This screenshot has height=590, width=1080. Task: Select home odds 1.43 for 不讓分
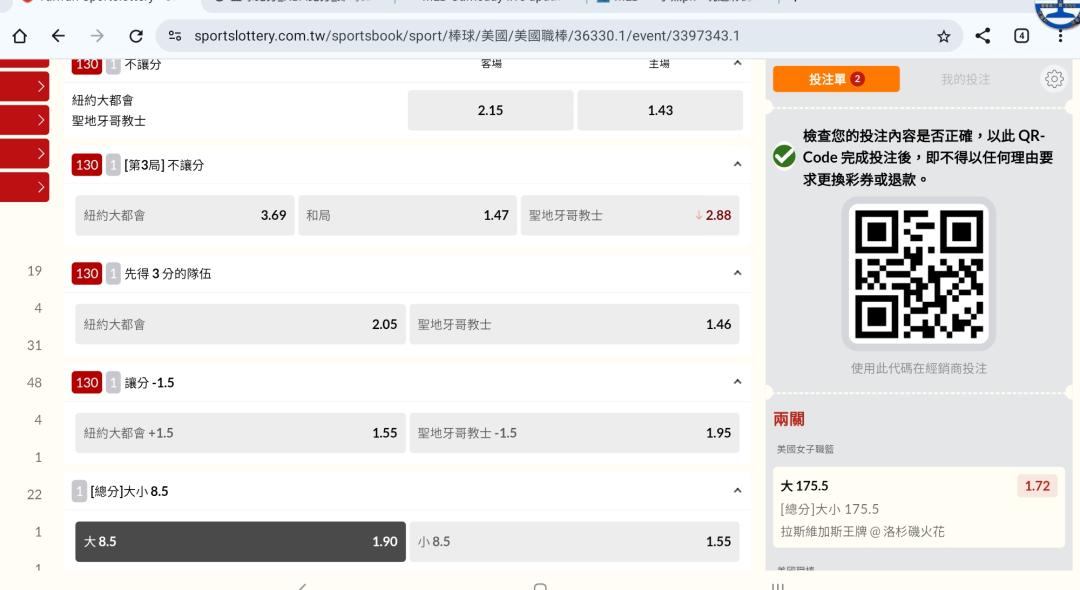click(x=660, y=110)
